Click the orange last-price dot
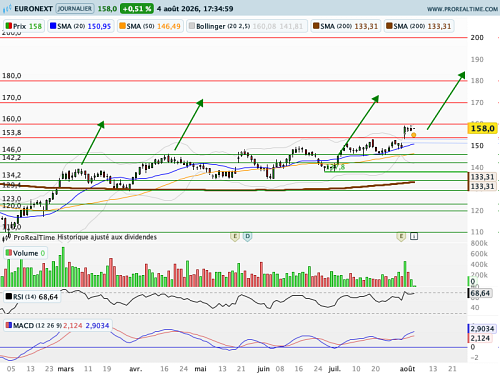The image size is (500, 375). [414, 135]
